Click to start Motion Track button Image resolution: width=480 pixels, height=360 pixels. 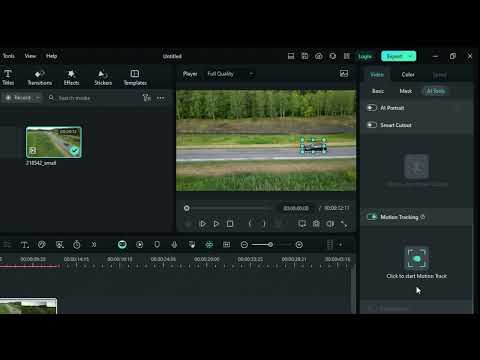pos(416,263)
